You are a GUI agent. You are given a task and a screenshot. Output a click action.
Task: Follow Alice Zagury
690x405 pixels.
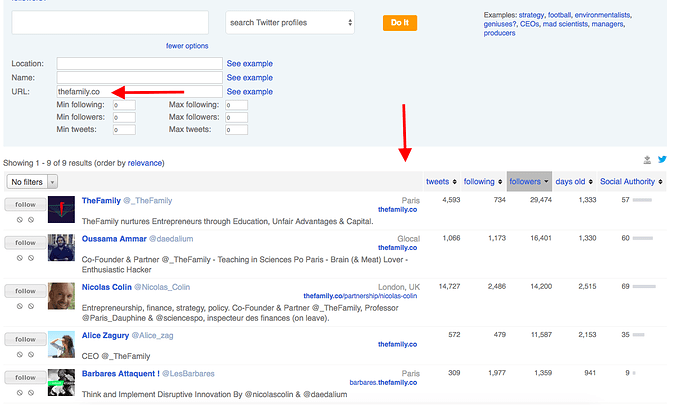point(25,339)
